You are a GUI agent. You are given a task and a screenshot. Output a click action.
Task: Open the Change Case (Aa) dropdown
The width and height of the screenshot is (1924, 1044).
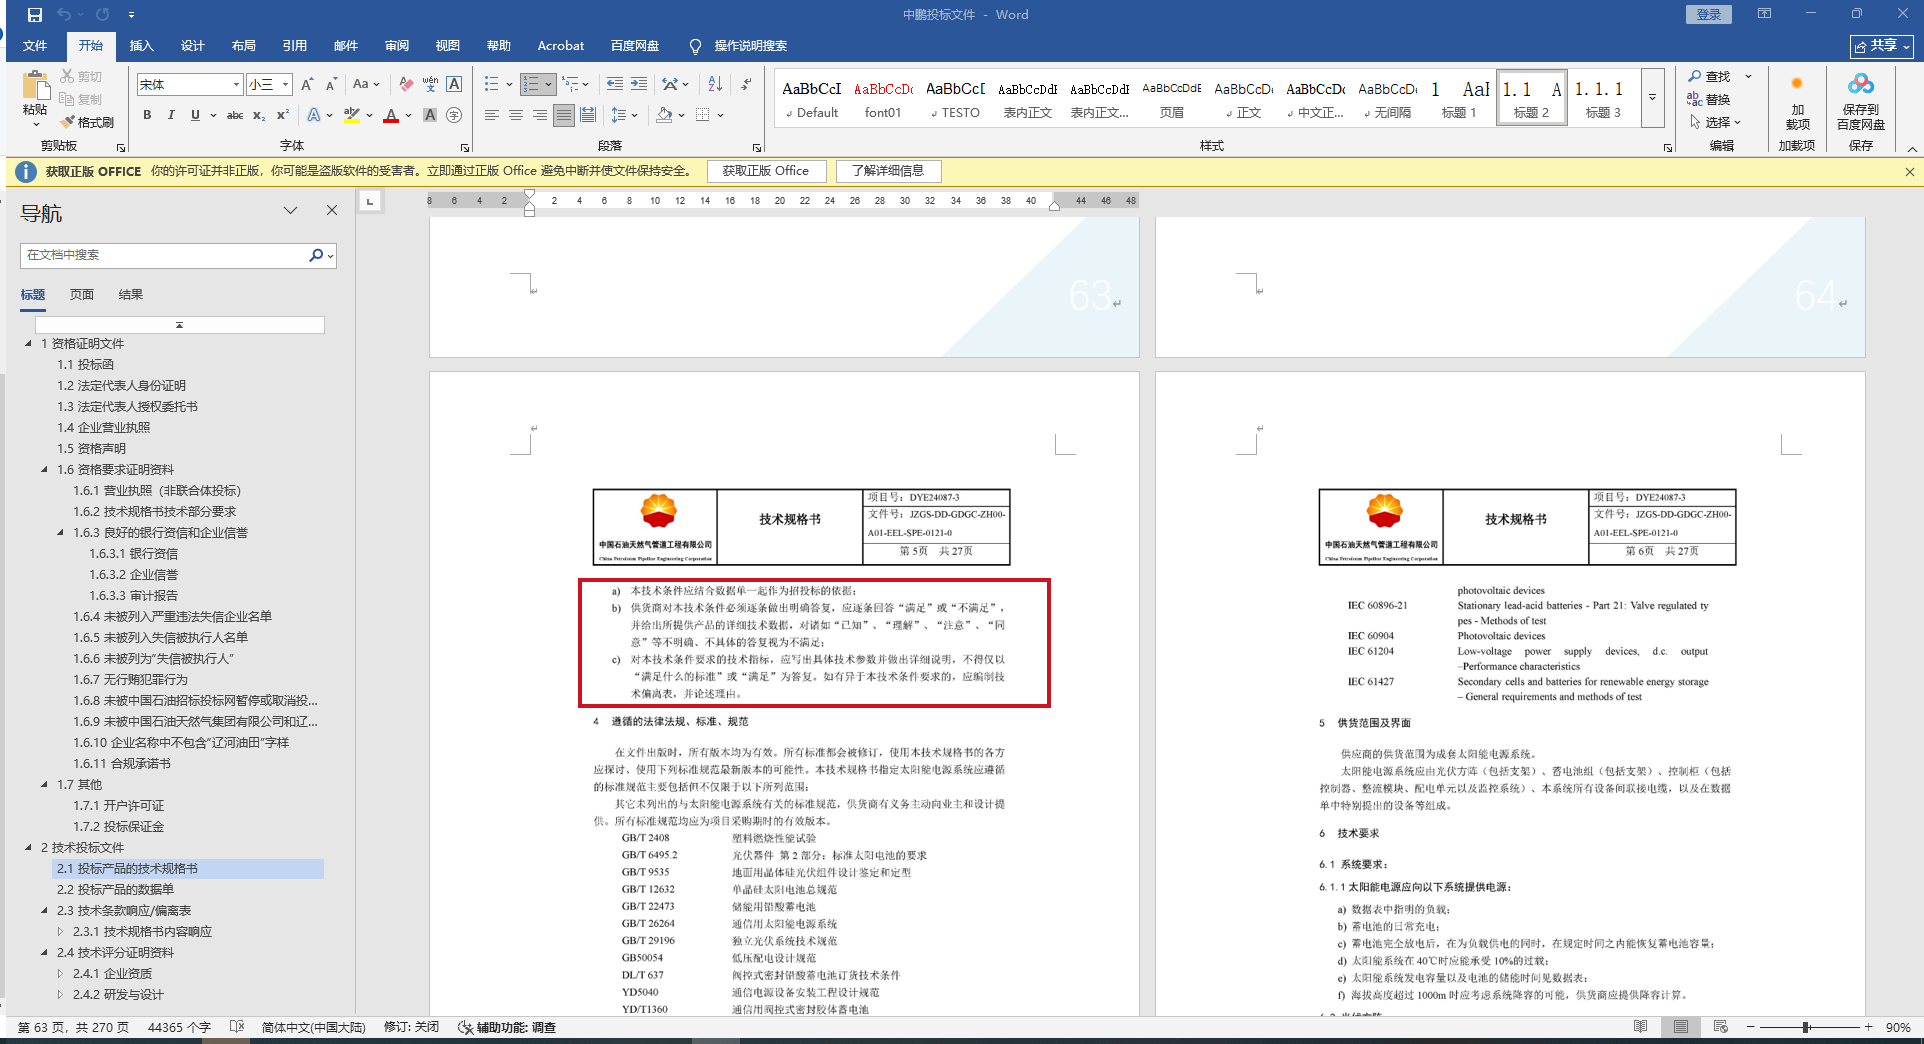point(366,85)
